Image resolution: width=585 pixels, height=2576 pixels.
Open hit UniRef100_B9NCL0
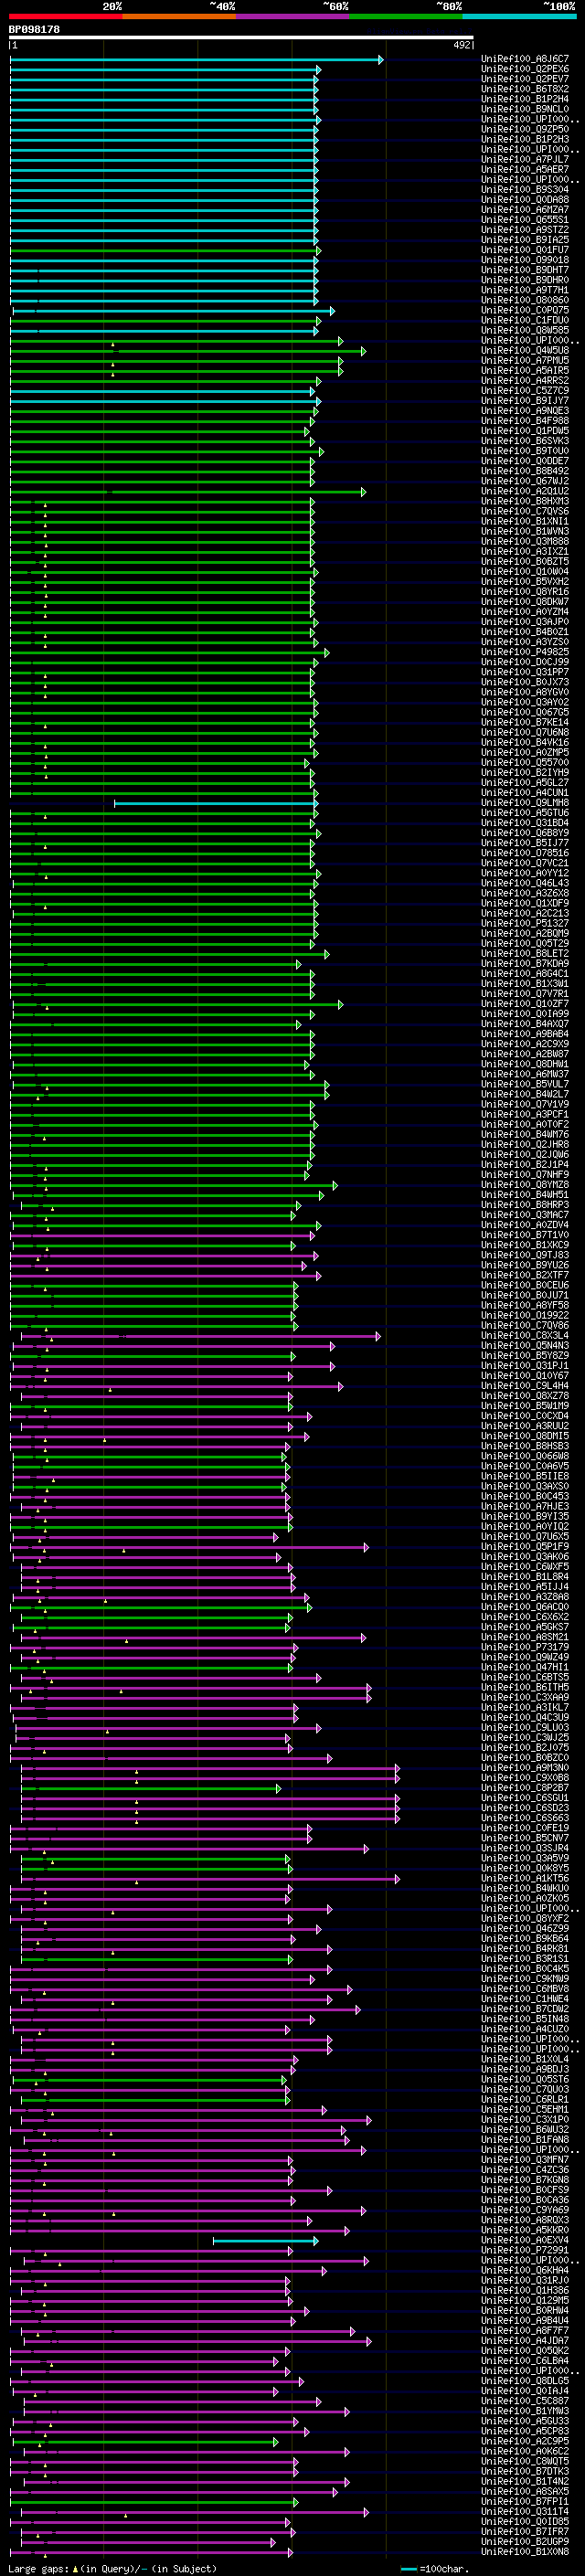click(525, 109)
